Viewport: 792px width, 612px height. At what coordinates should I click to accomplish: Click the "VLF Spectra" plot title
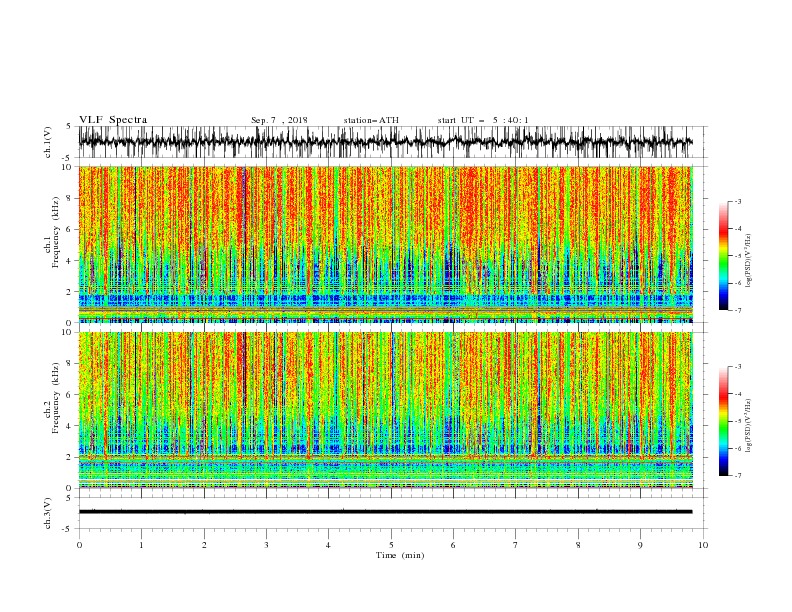(113, 120)
